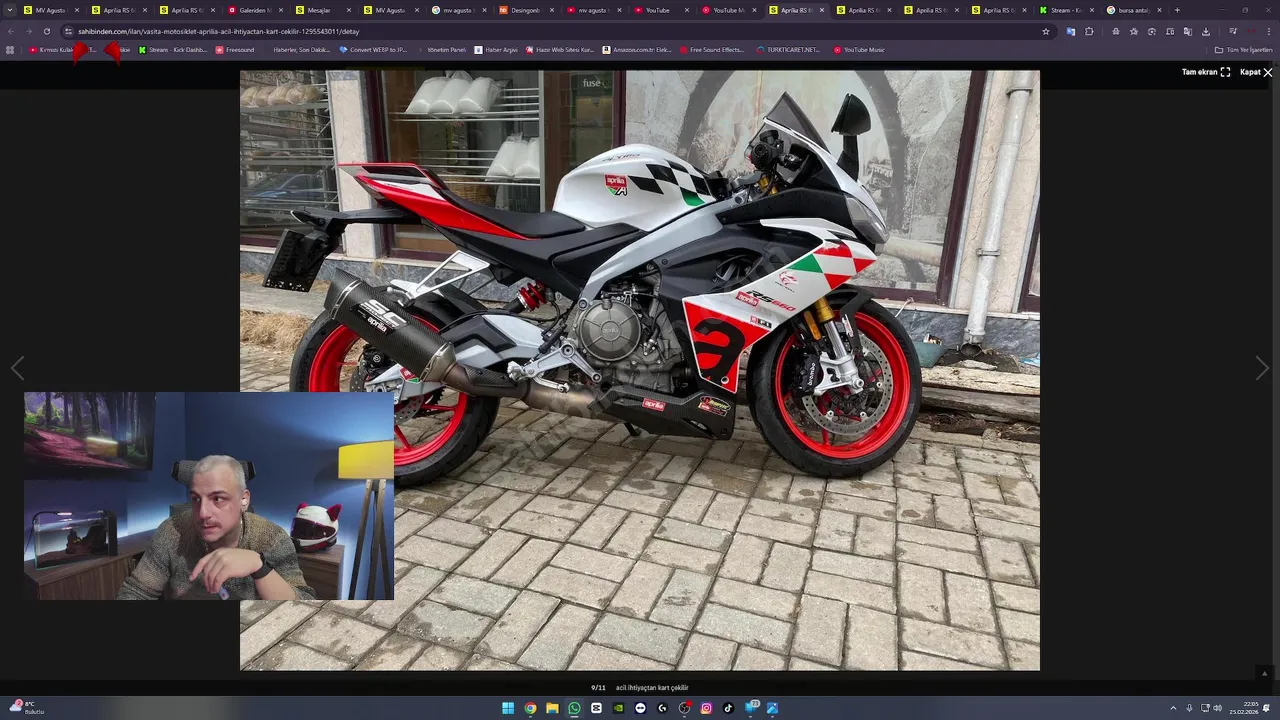Go back in browser history
The height and width of the screenshot is (720, 1280).
coord(10,31)
